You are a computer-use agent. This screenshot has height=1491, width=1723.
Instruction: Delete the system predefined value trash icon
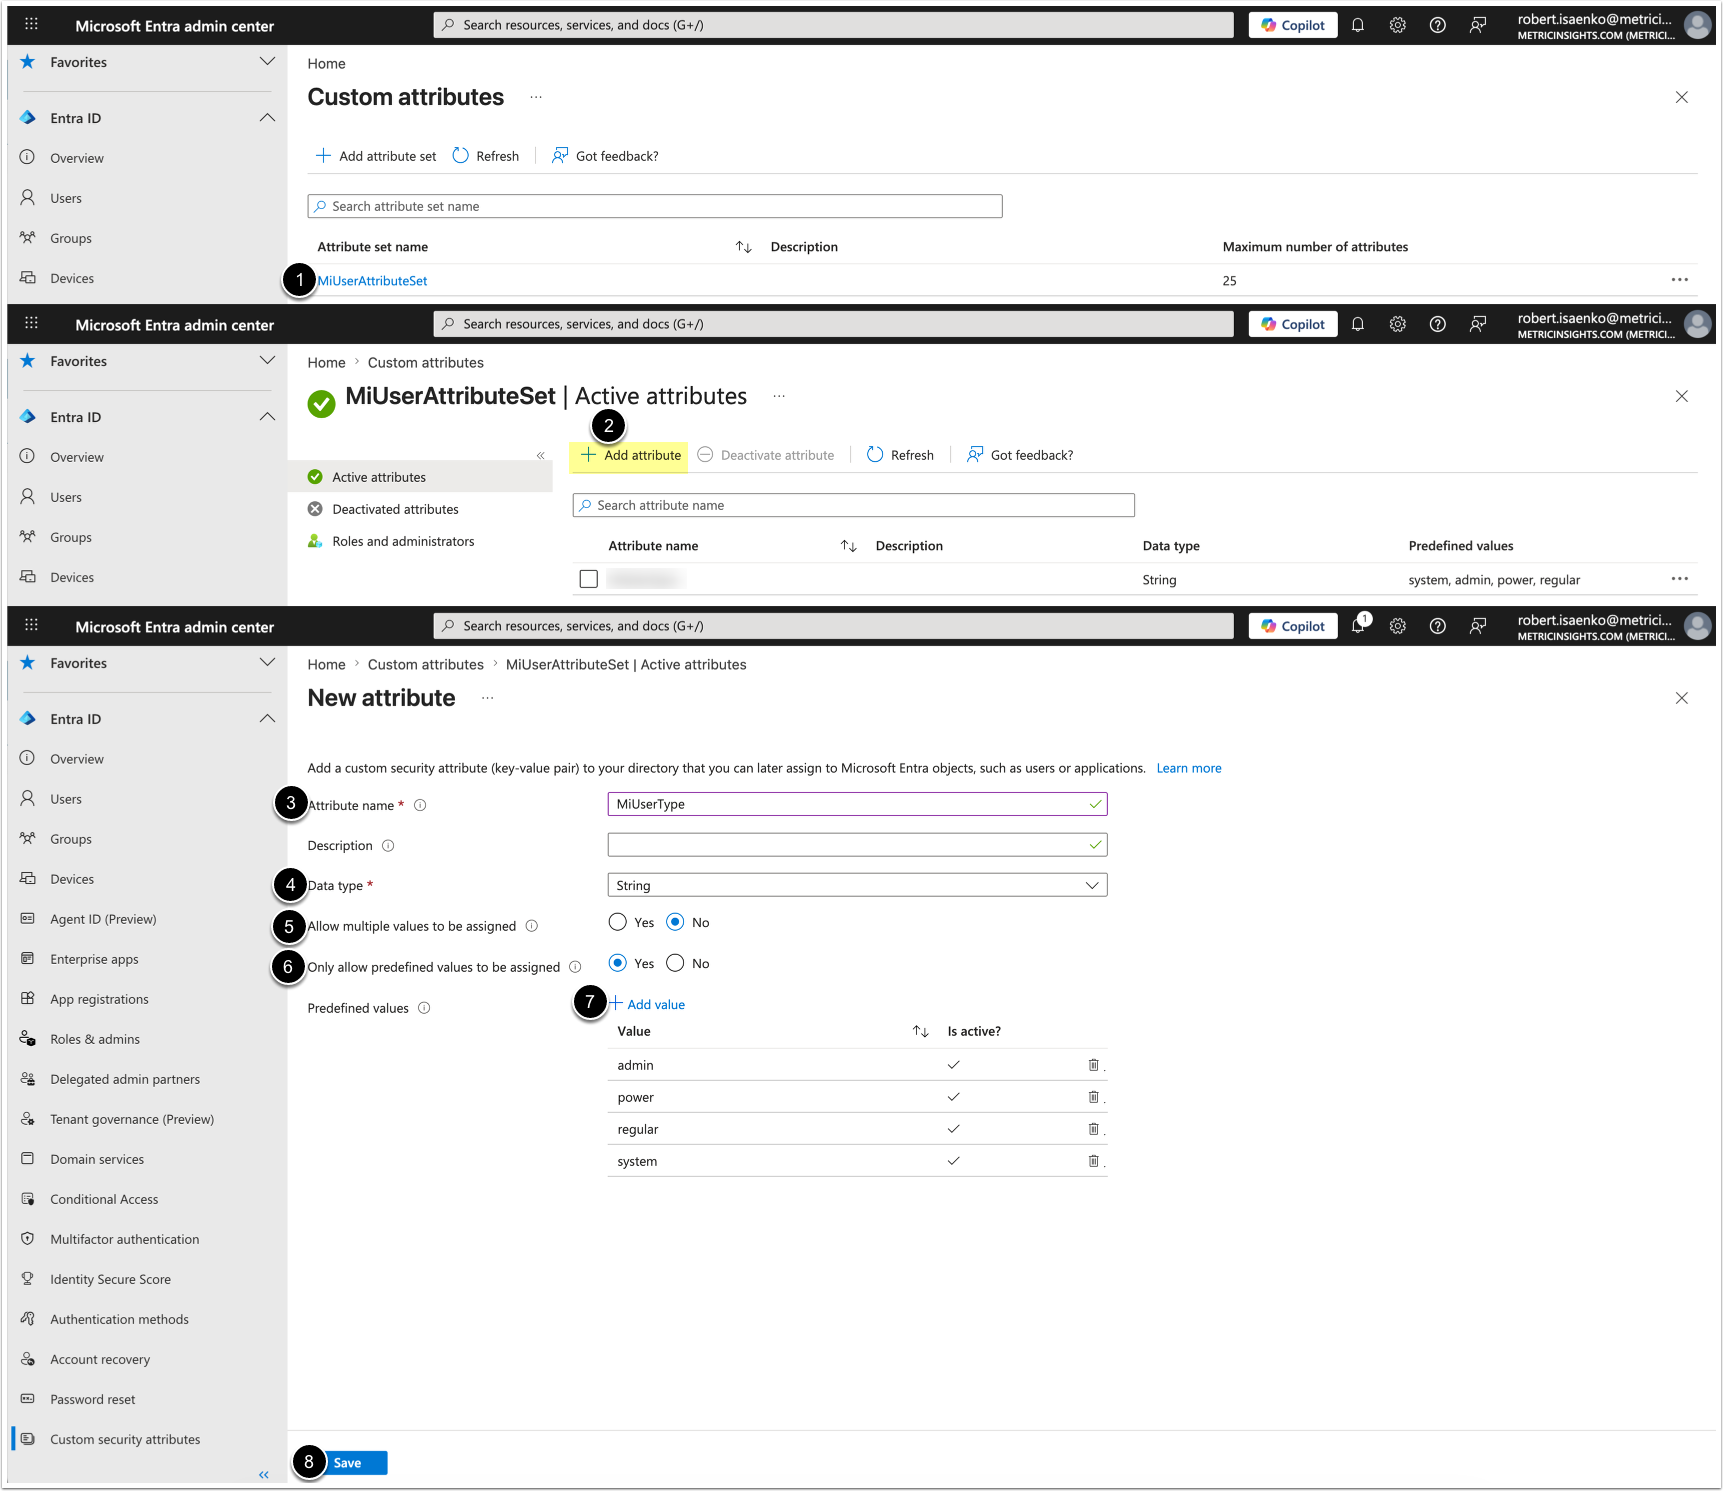coord(1093,1161)
